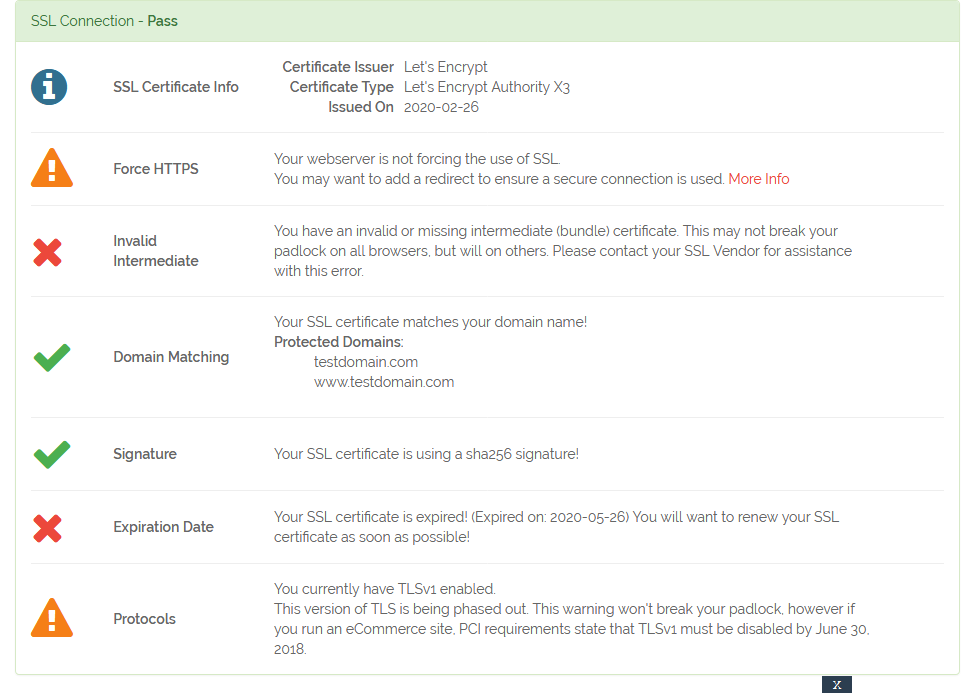
Task: Click the Certificate Issuer value Let's Encrypt
Action: point(445,67)
